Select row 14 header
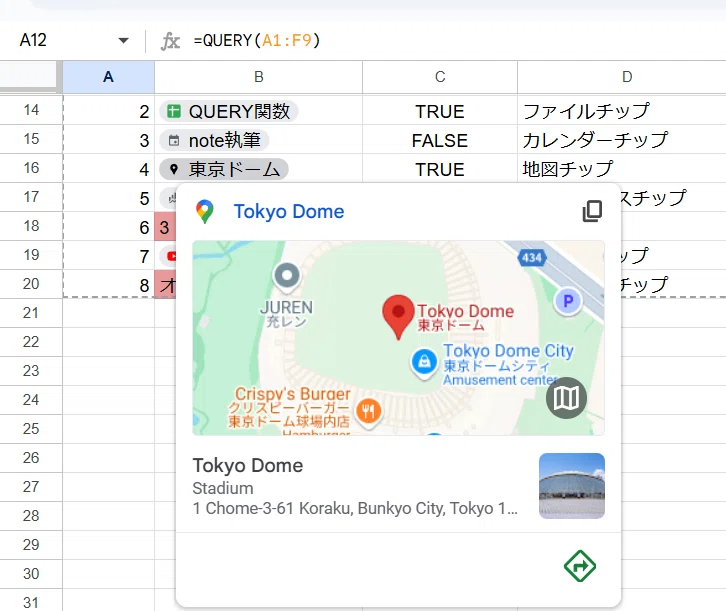The image size is (726, 611). click(x=31, y=110)
